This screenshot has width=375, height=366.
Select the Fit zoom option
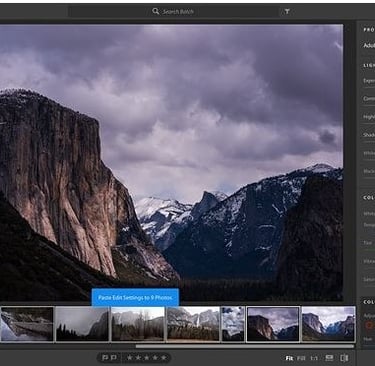click(x=289, y=358)
